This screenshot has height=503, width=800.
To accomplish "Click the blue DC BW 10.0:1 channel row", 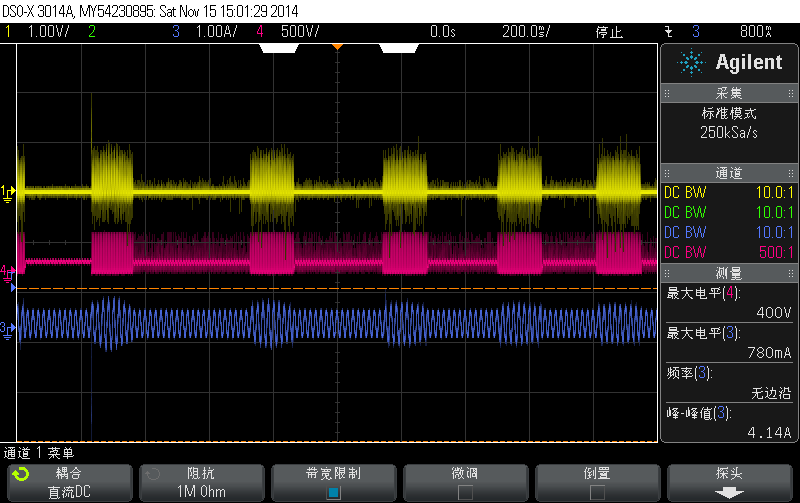I will [x=729, y=232].
